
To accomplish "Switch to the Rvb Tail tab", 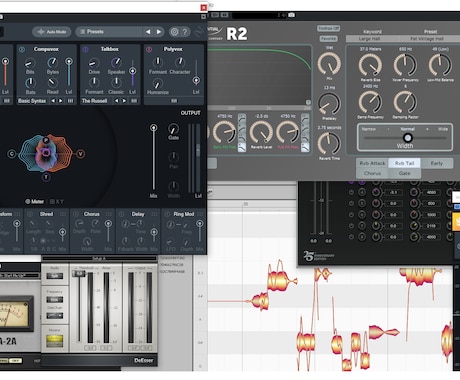I will click(404, 163).
